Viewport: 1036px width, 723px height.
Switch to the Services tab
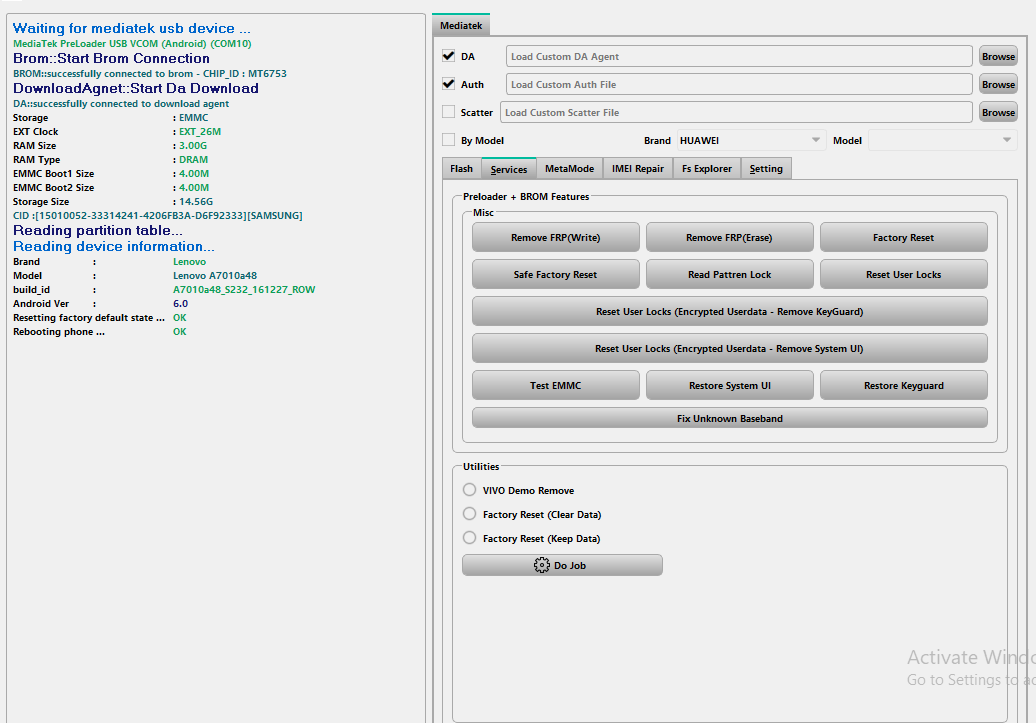pyautogui.click(x=509, y=169)
